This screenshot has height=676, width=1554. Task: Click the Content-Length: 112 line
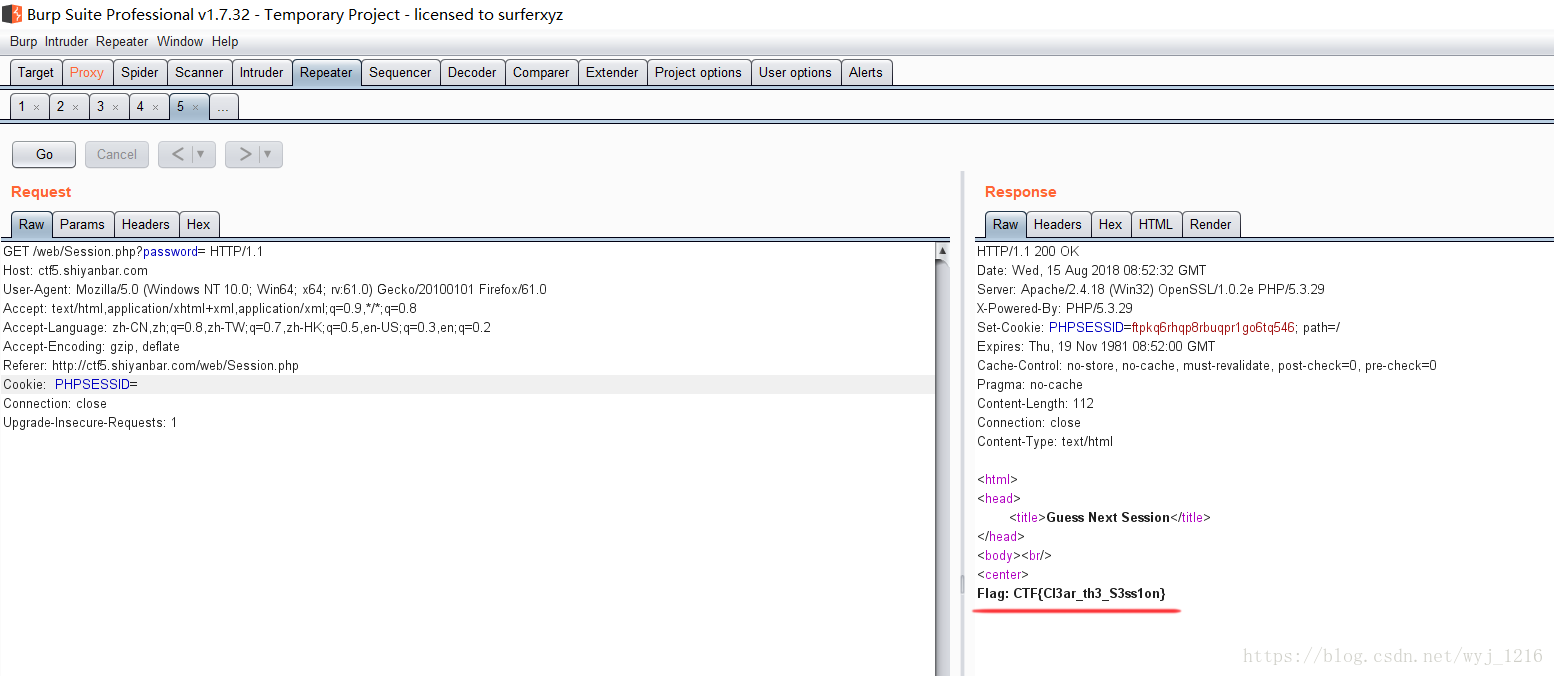[x=1035, y=403]
